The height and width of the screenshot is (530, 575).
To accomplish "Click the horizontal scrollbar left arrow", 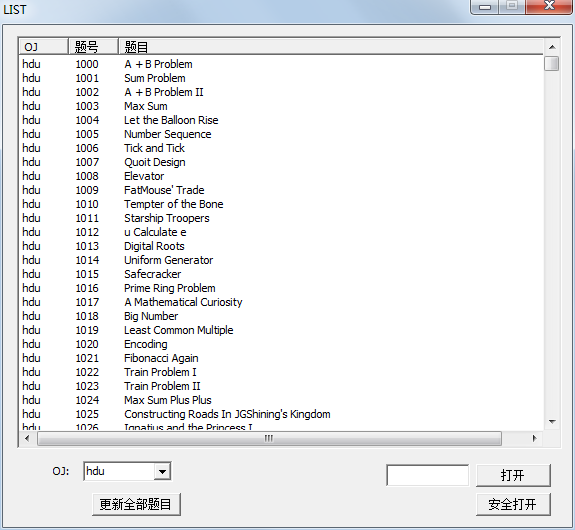I will (27, 438).
